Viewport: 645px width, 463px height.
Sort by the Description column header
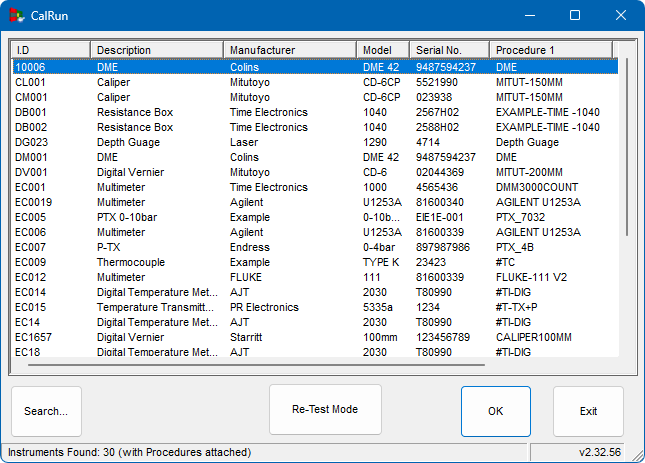point(157,50)
